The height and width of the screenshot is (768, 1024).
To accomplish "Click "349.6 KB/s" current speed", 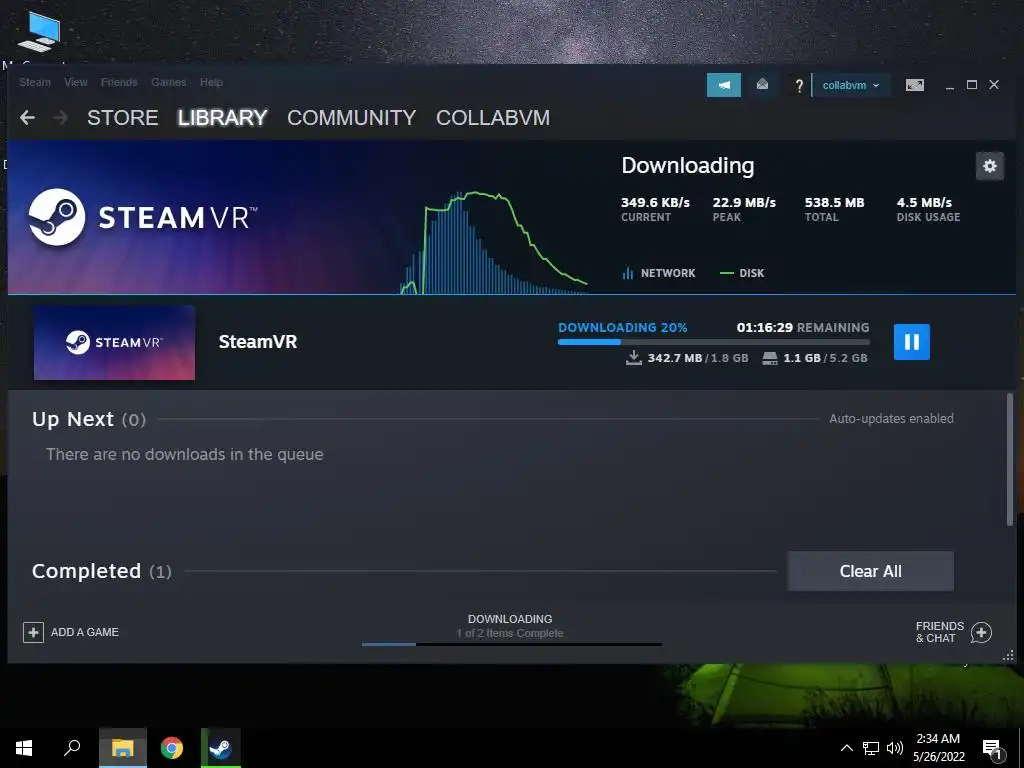I will [655, 202].
